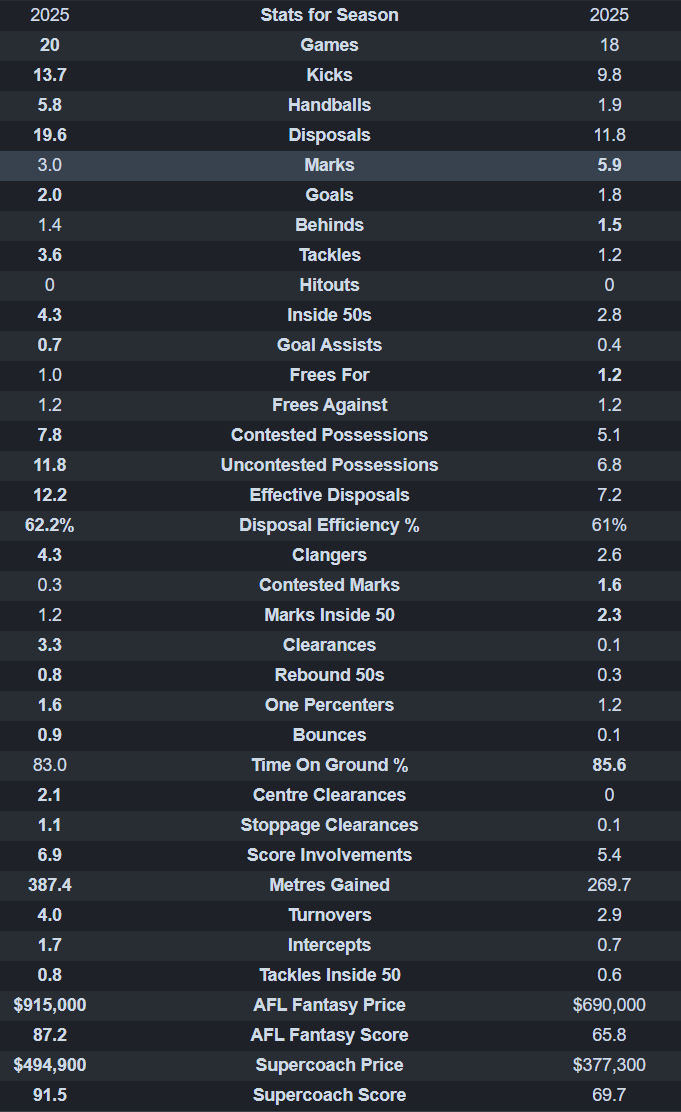Click the 5.9 Marks value
The image size is (681, 1112).
click(x=609, y=165)
